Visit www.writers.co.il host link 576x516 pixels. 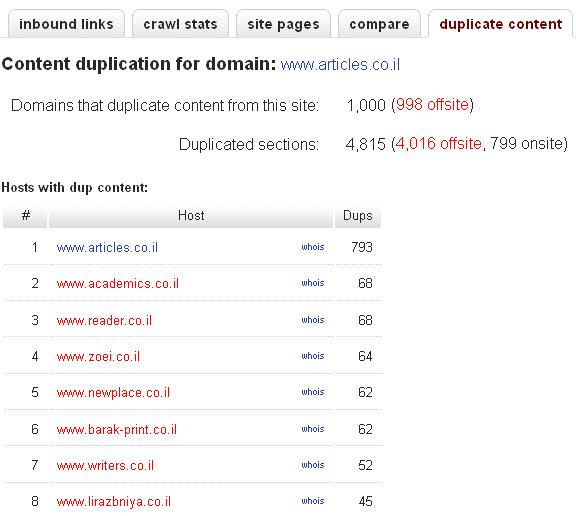[x=105, y=466]
